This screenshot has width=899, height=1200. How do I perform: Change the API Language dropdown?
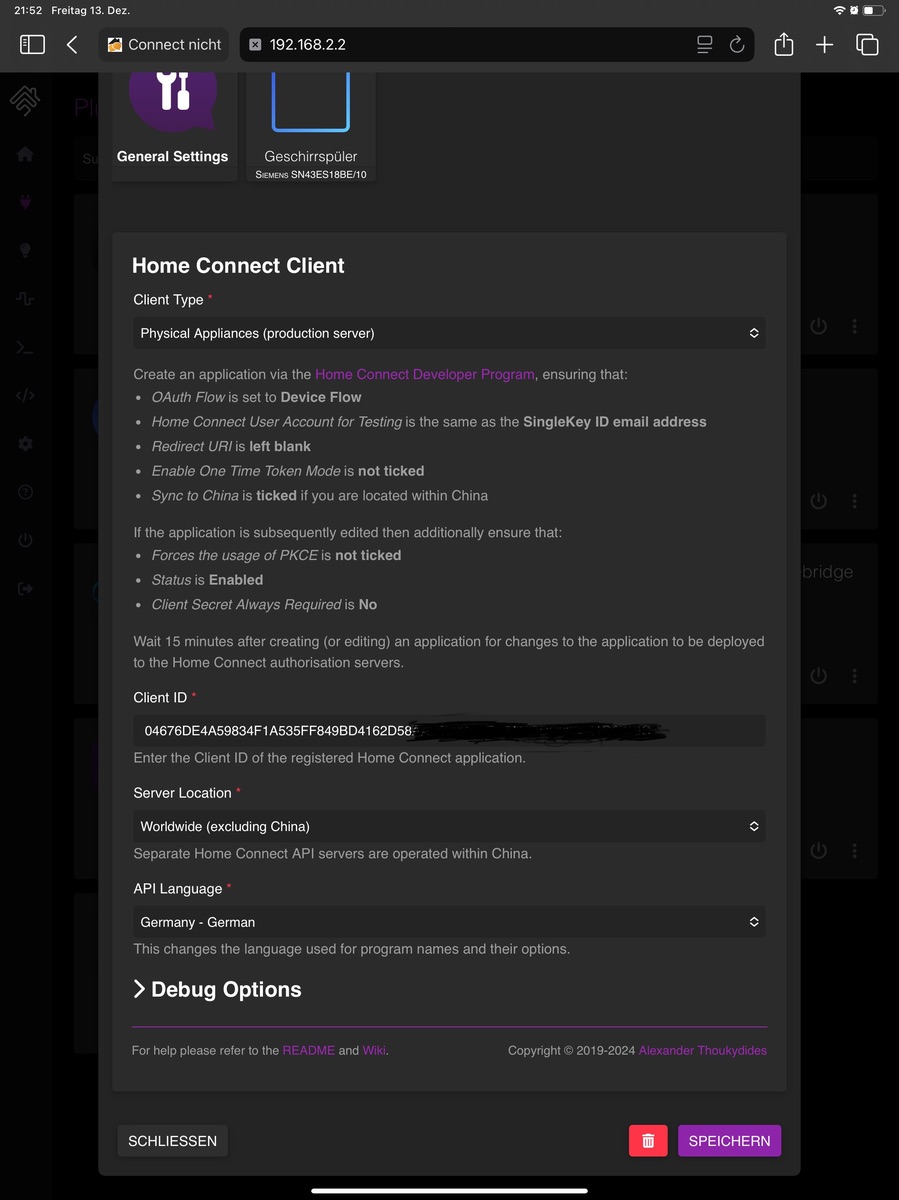point(449,922)
